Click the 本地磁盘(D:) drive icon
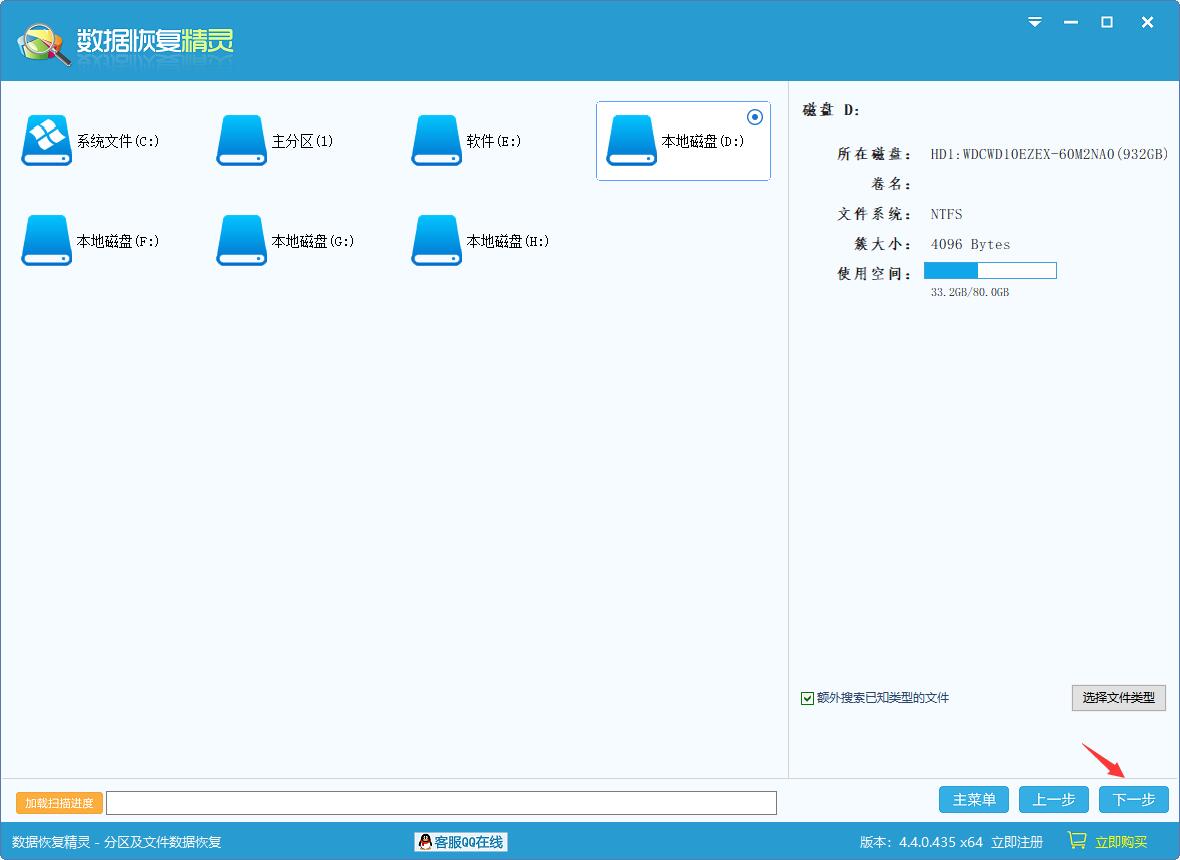The height and width of the screenshot is (860, 1180). pos(631,140)
